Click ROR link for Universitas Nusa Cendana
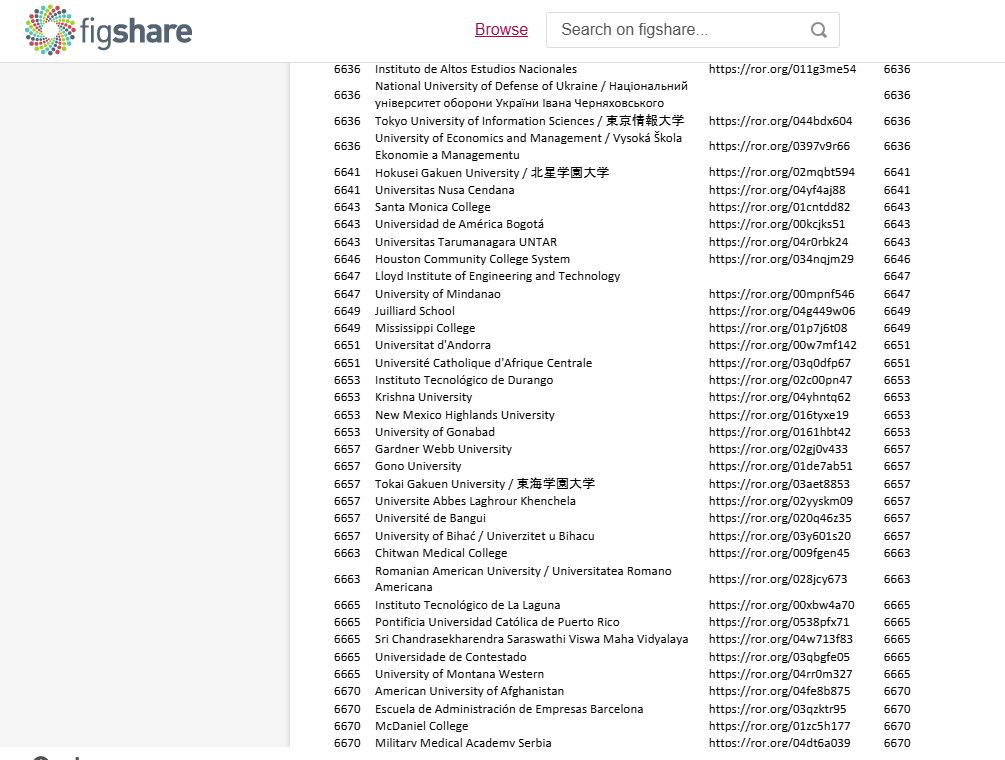1005x760 pixels. (x=777, y=190)
